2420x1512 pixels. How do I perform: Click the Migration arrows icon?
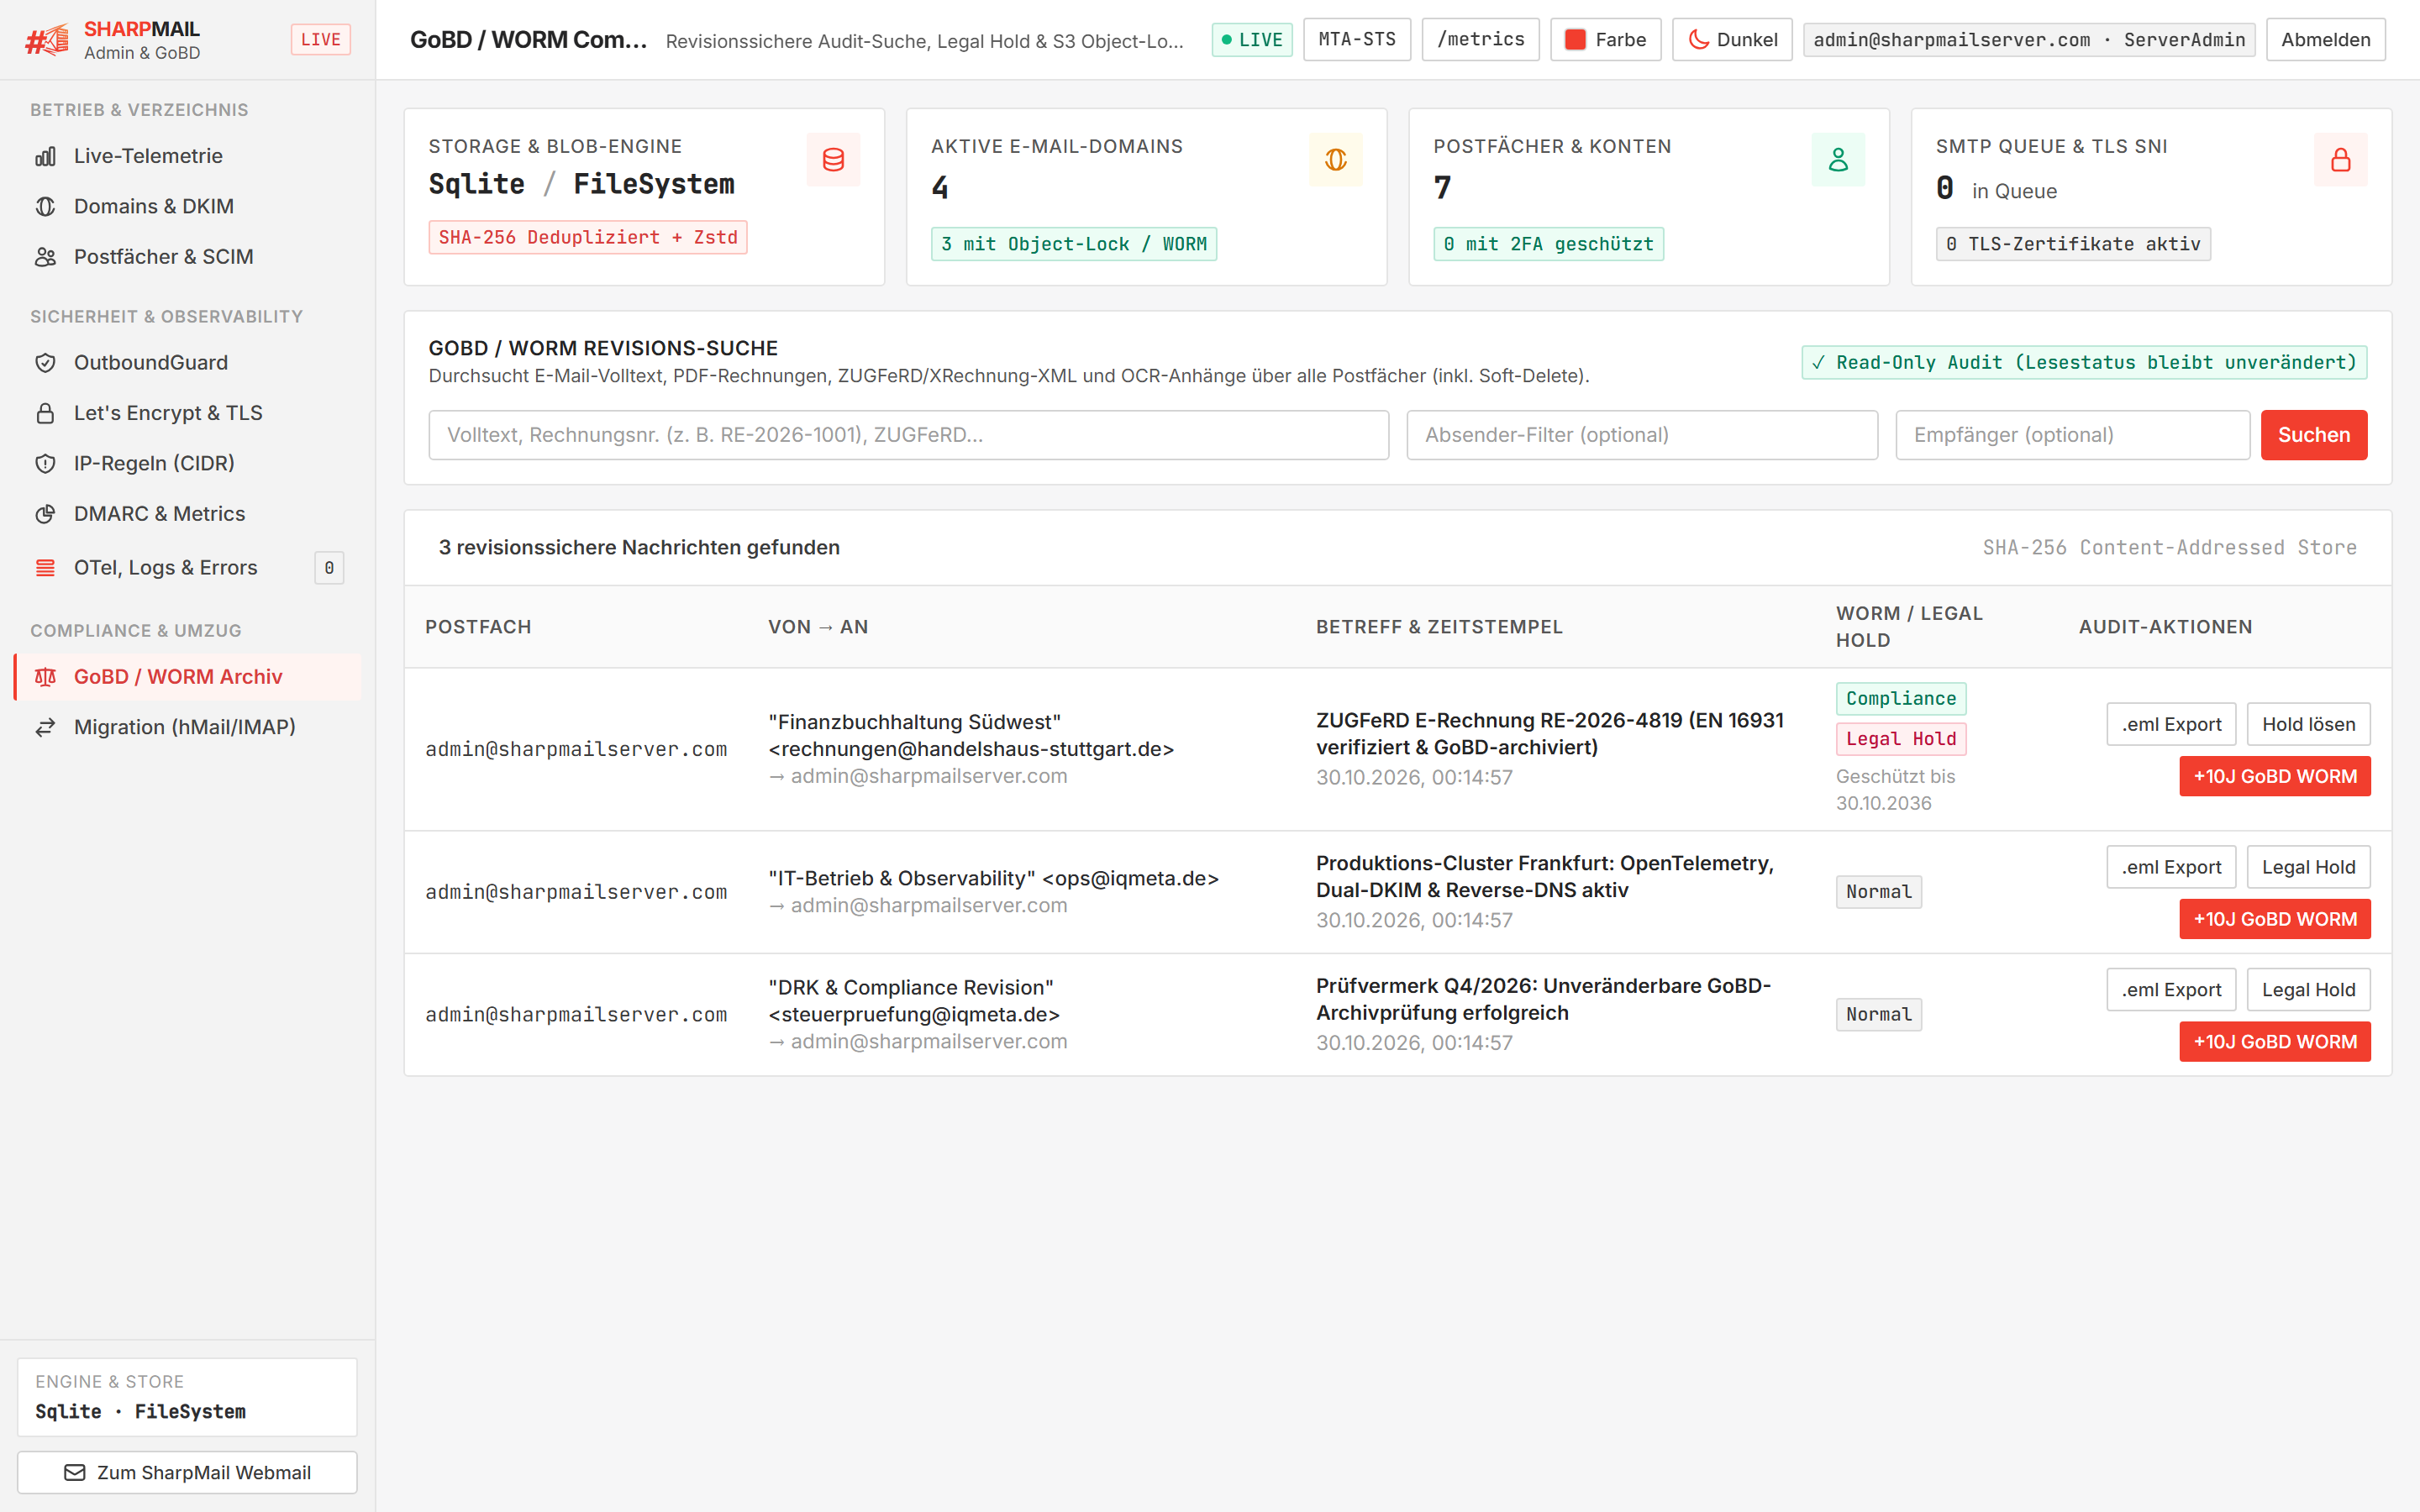tap(45, 727)
